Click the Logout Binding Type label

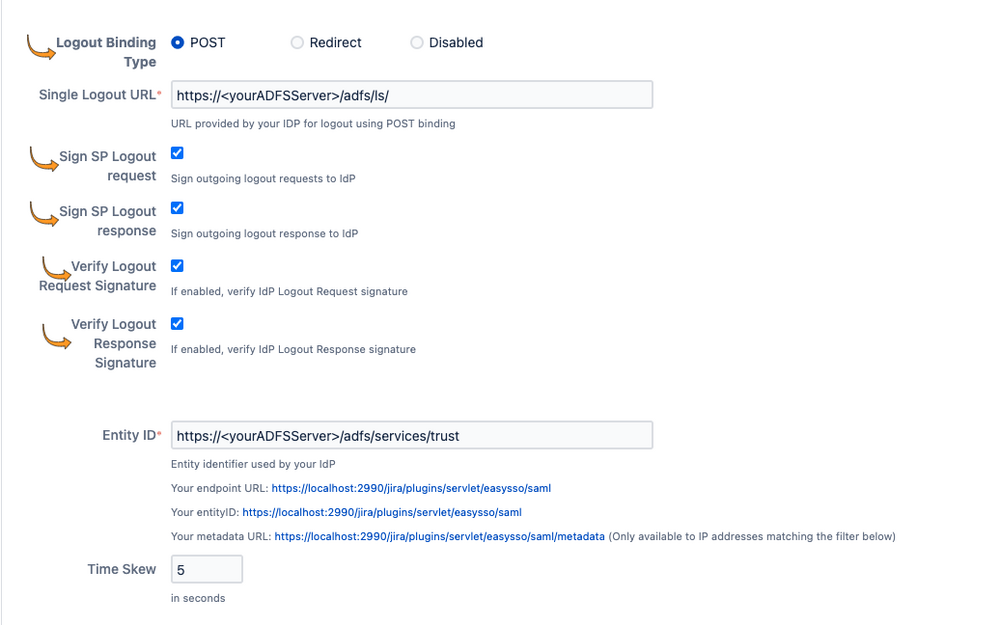pos(106,52)
